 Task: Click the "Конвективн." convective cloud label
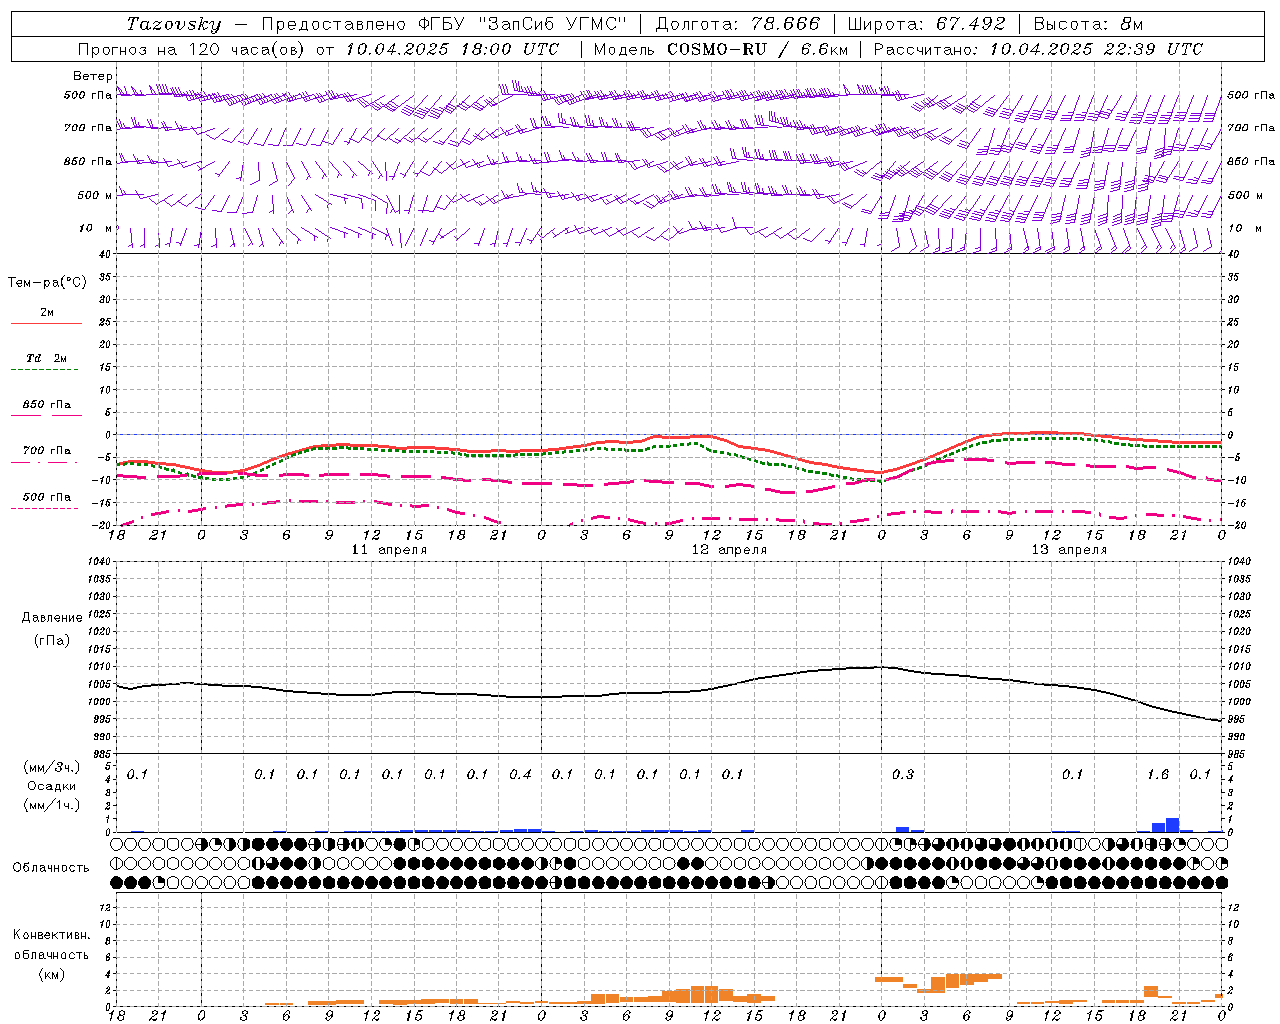(51, 935)
